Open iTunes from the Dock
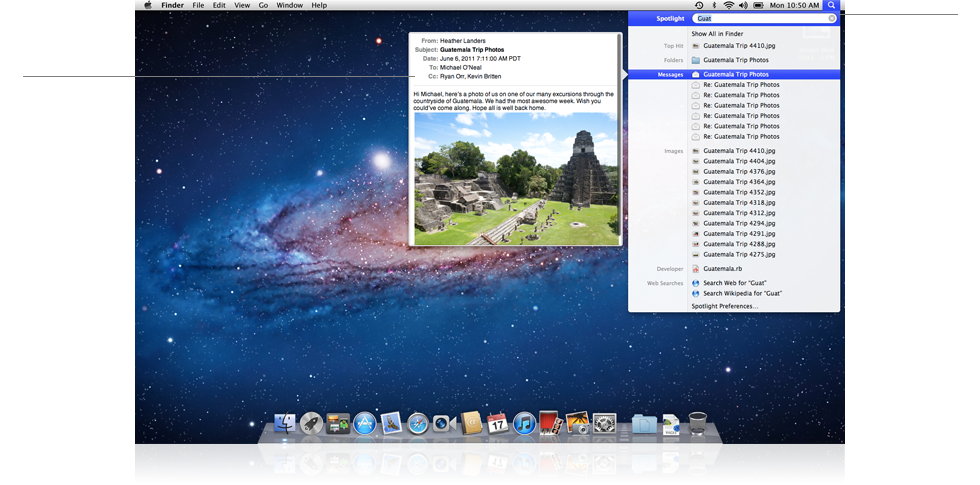The image size is (980, 485). [525, 424]
